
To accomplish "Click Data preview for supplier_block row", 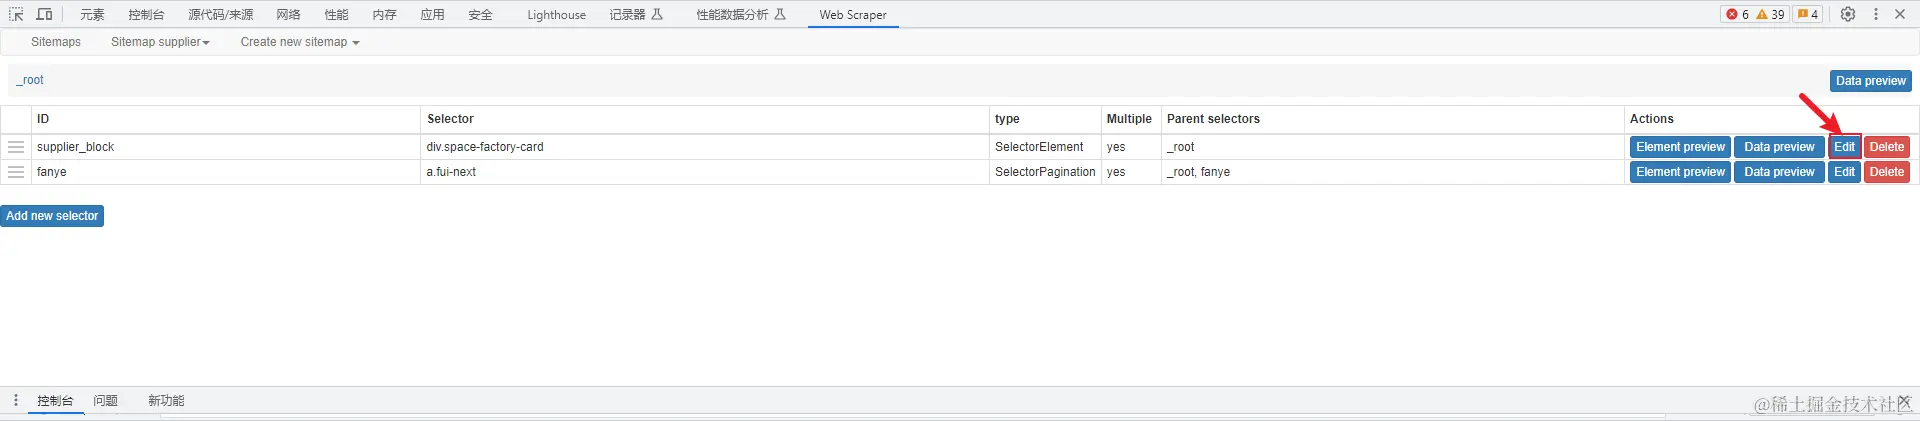I will (1779, 147).
